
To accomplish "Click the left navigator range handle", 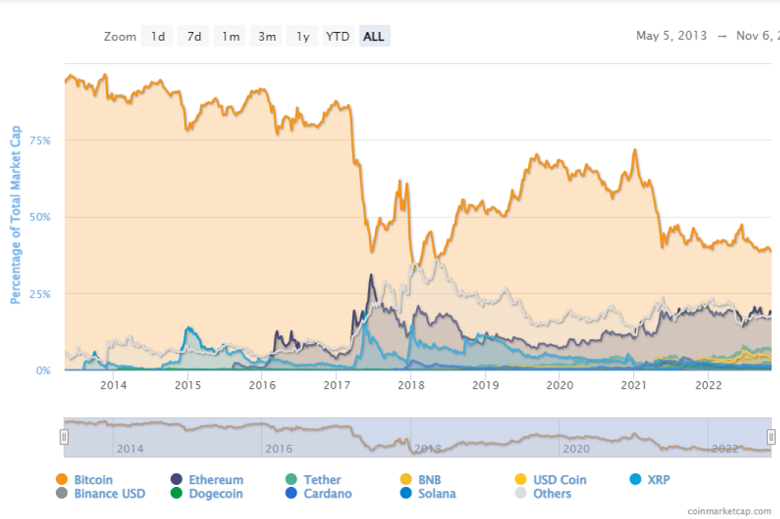I will (64, 437).
